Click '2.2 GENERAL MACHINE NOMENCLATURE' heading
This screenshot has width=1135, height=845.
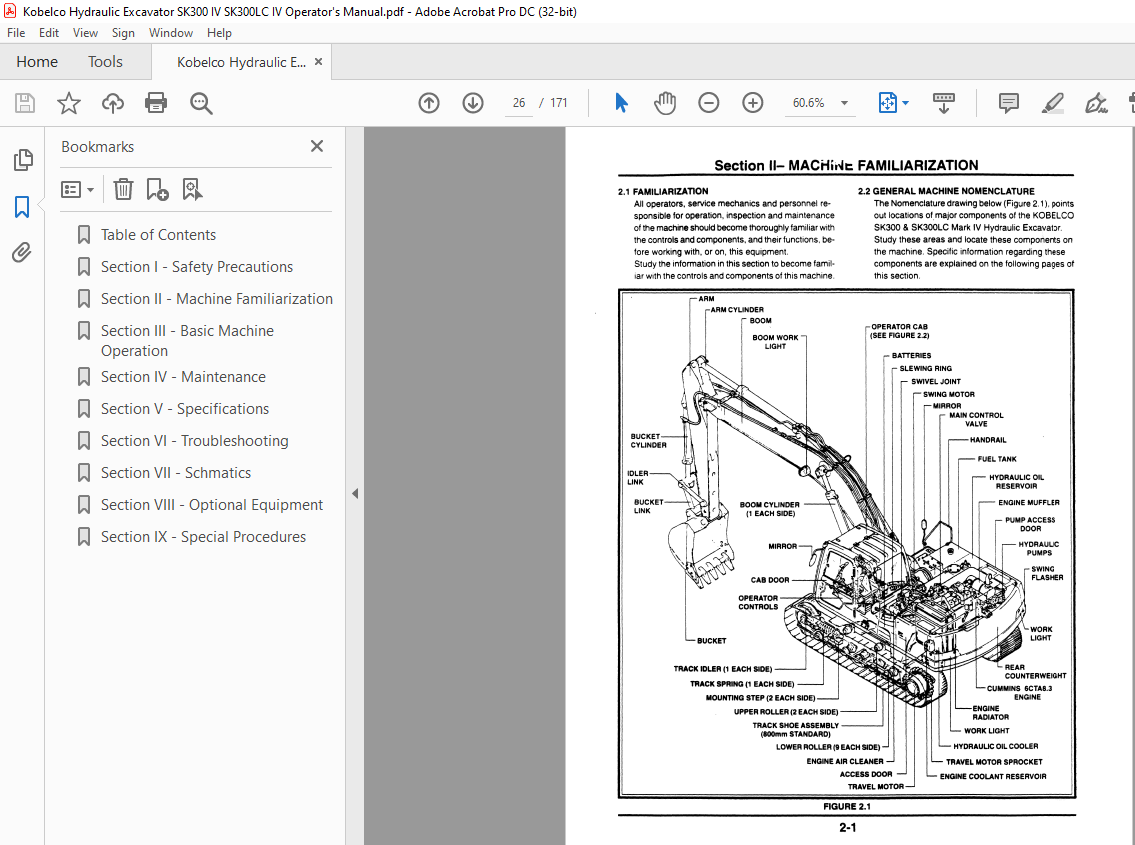tap(946, 191)
